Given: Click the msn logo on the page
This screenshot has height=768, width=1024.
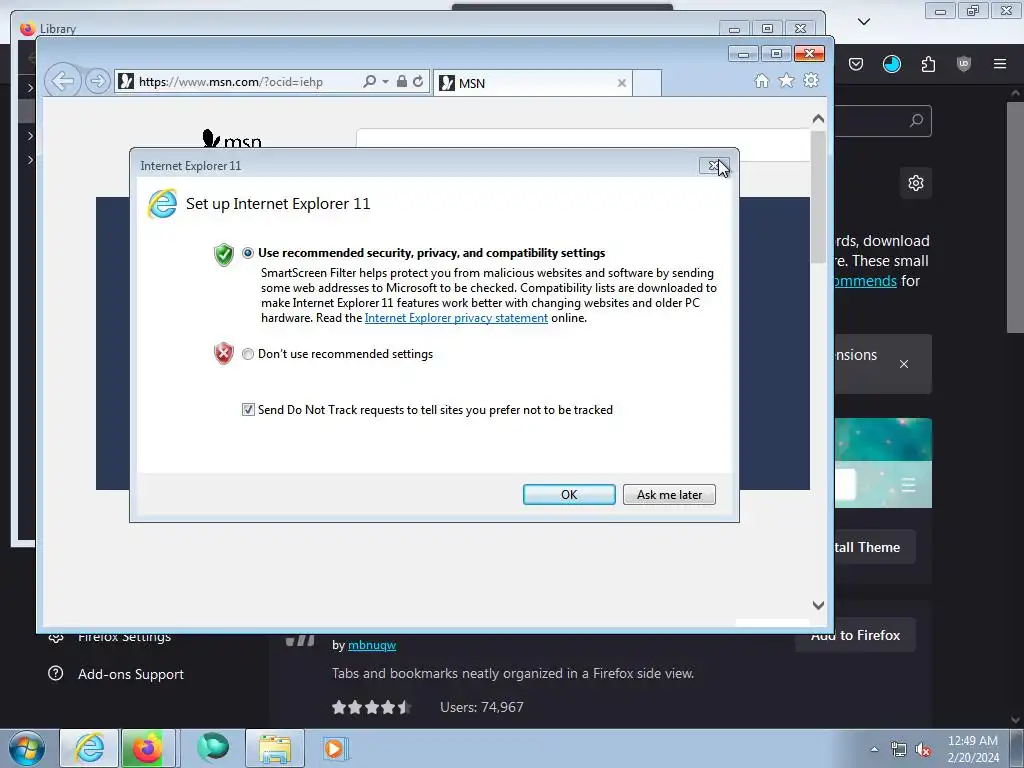Looking at the screenshot, I should 232,139.
